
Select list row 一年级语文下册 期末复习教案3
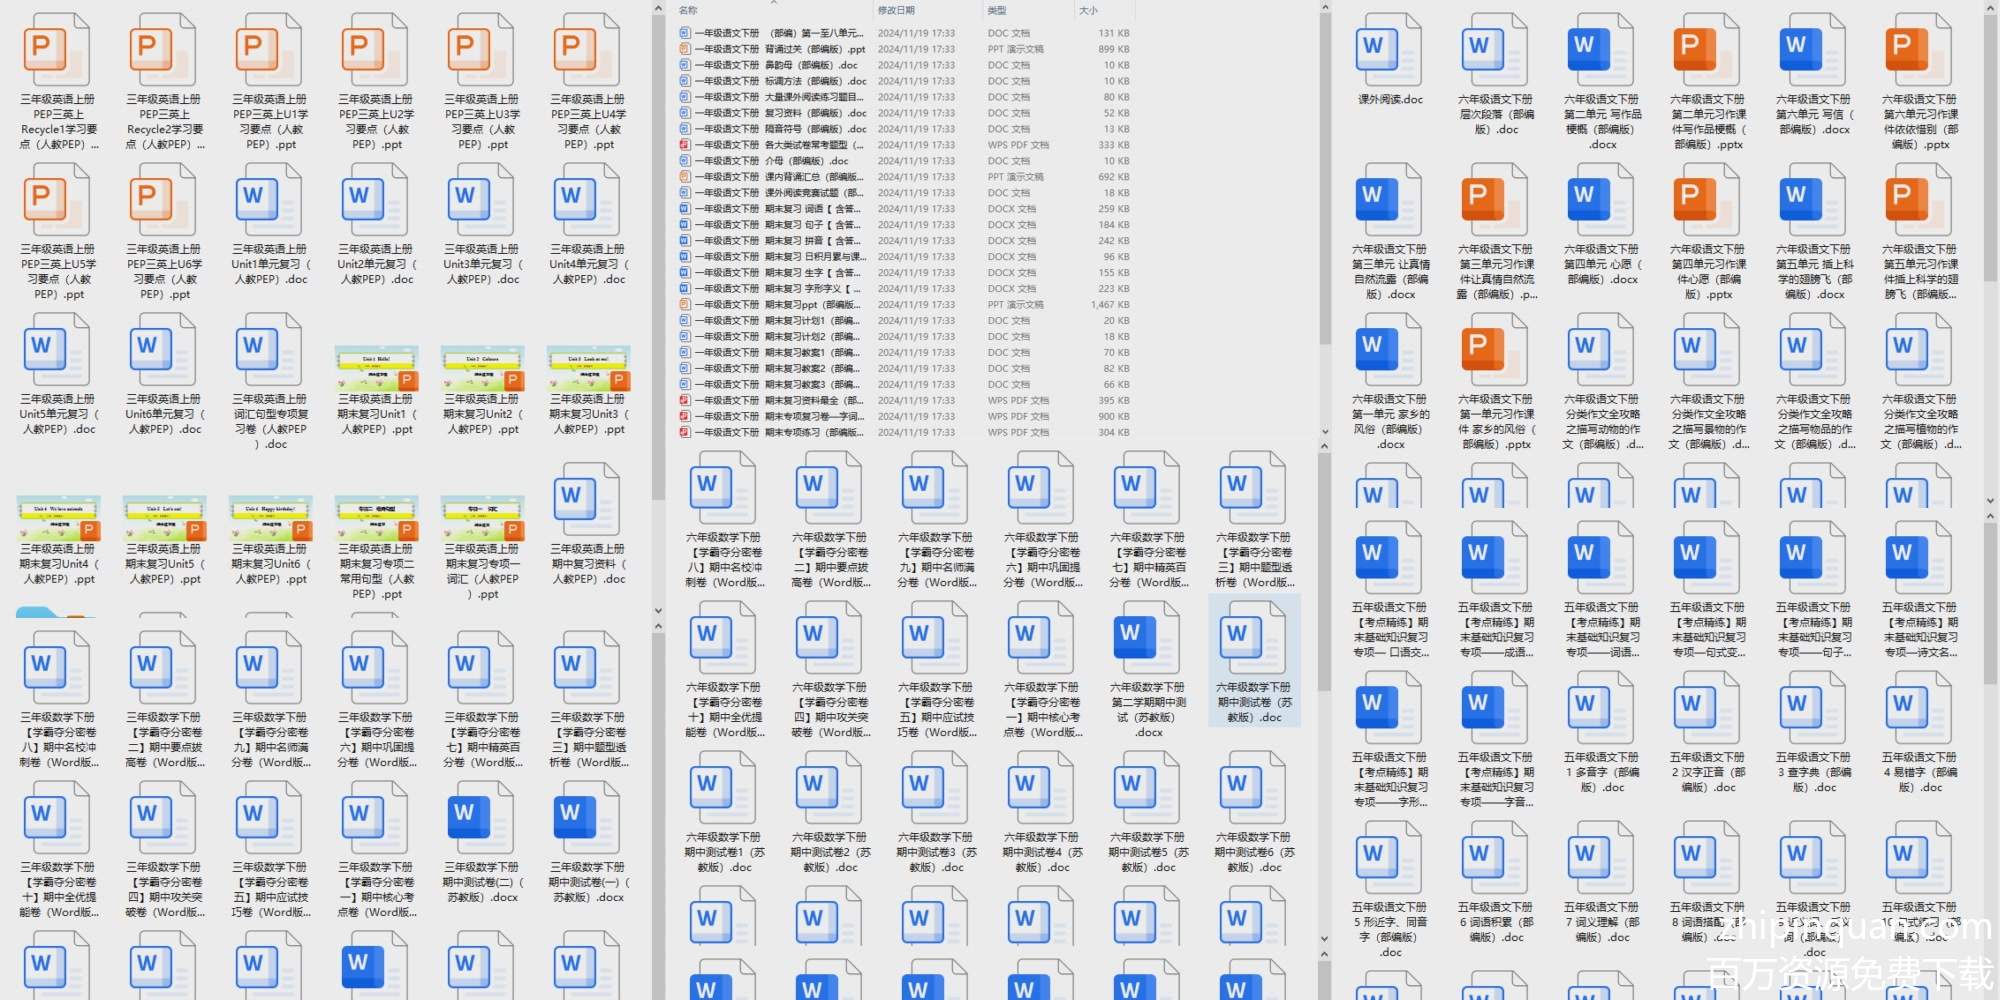[x=905, y=385]
